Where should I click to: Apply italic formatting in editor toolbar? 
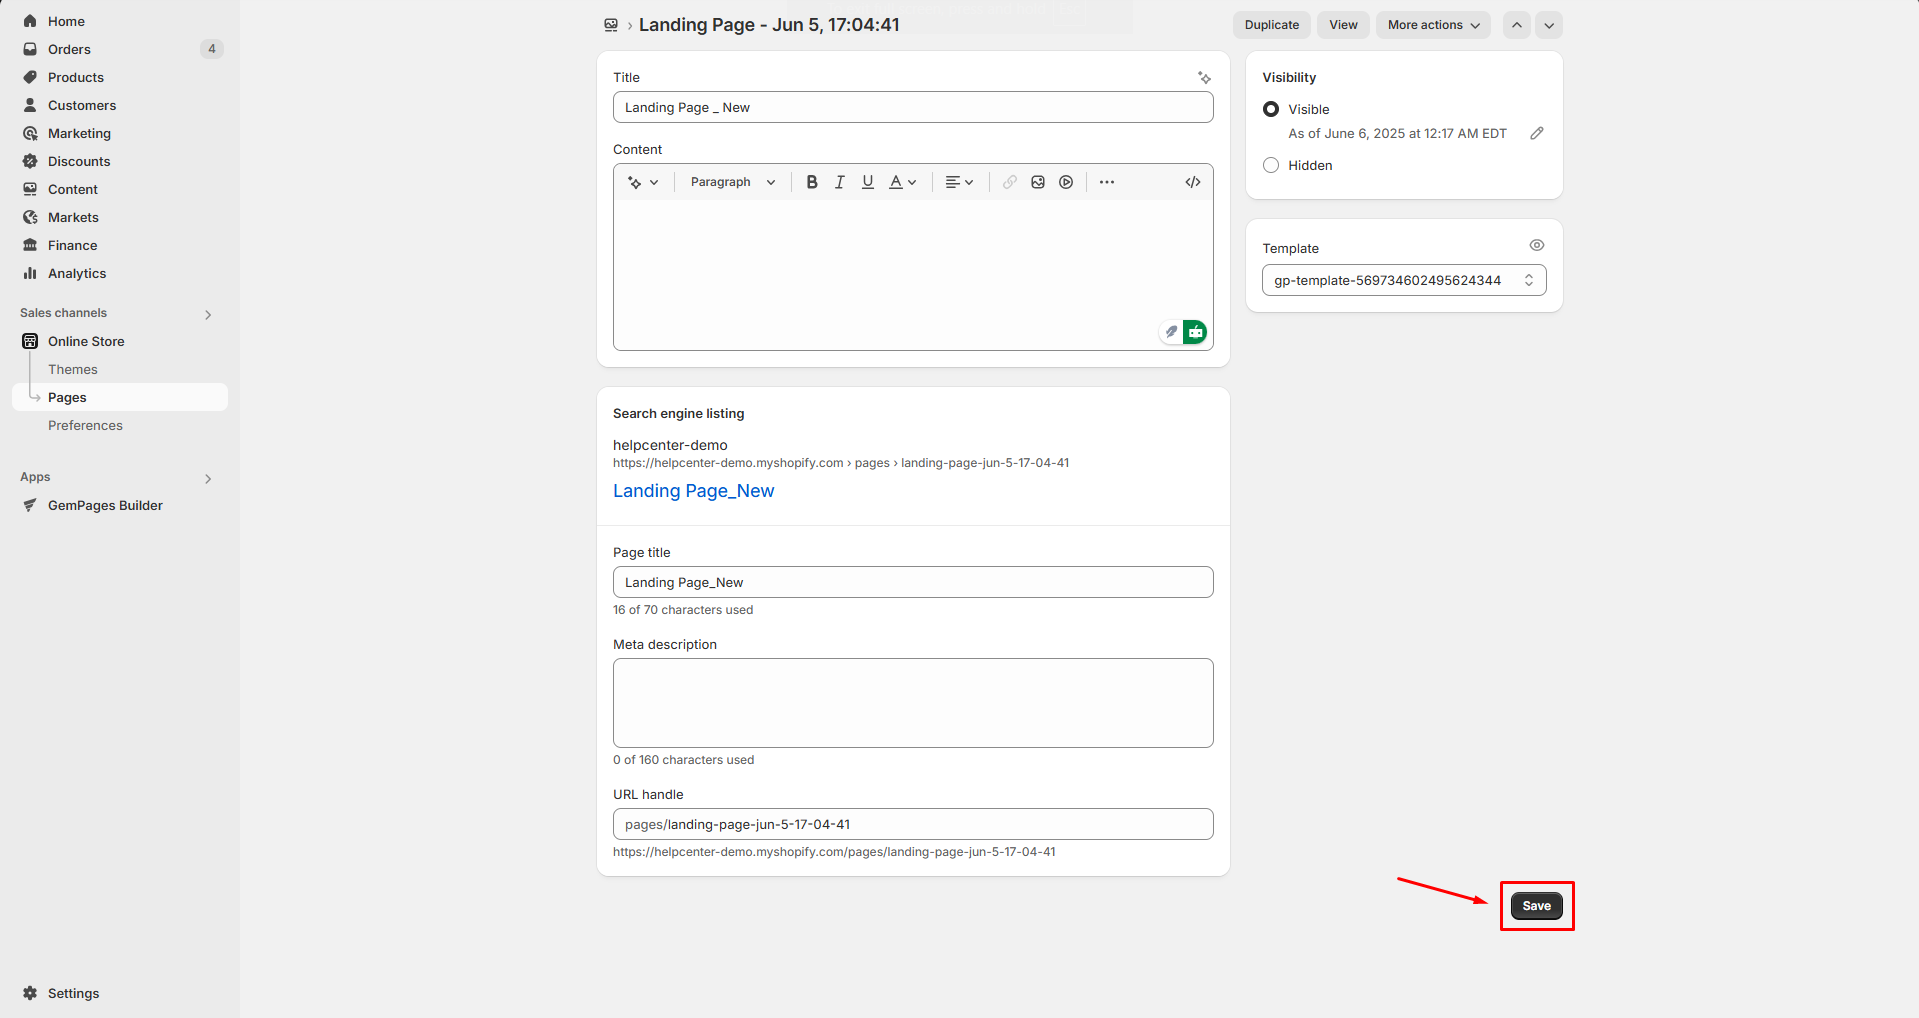pos(840,182)
